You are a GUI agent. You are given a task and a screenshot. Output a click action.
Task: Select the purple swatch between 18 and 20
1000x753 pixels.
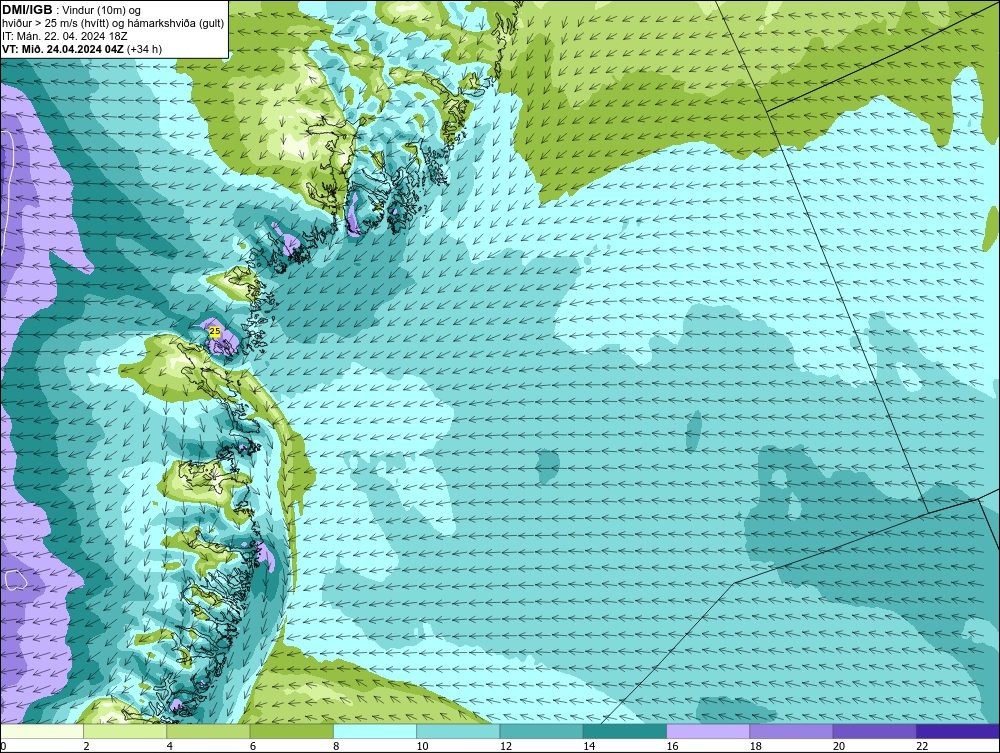[791, 731]
